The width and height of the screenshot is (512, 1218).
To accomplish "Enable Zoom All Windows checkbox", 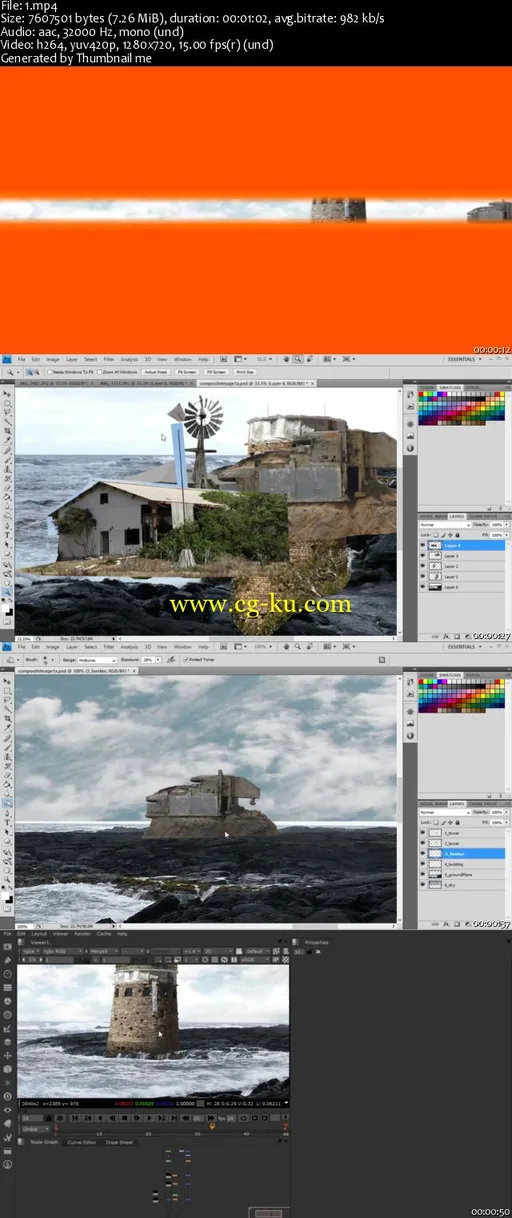I will pyautogui.click(x=102, y=371).
